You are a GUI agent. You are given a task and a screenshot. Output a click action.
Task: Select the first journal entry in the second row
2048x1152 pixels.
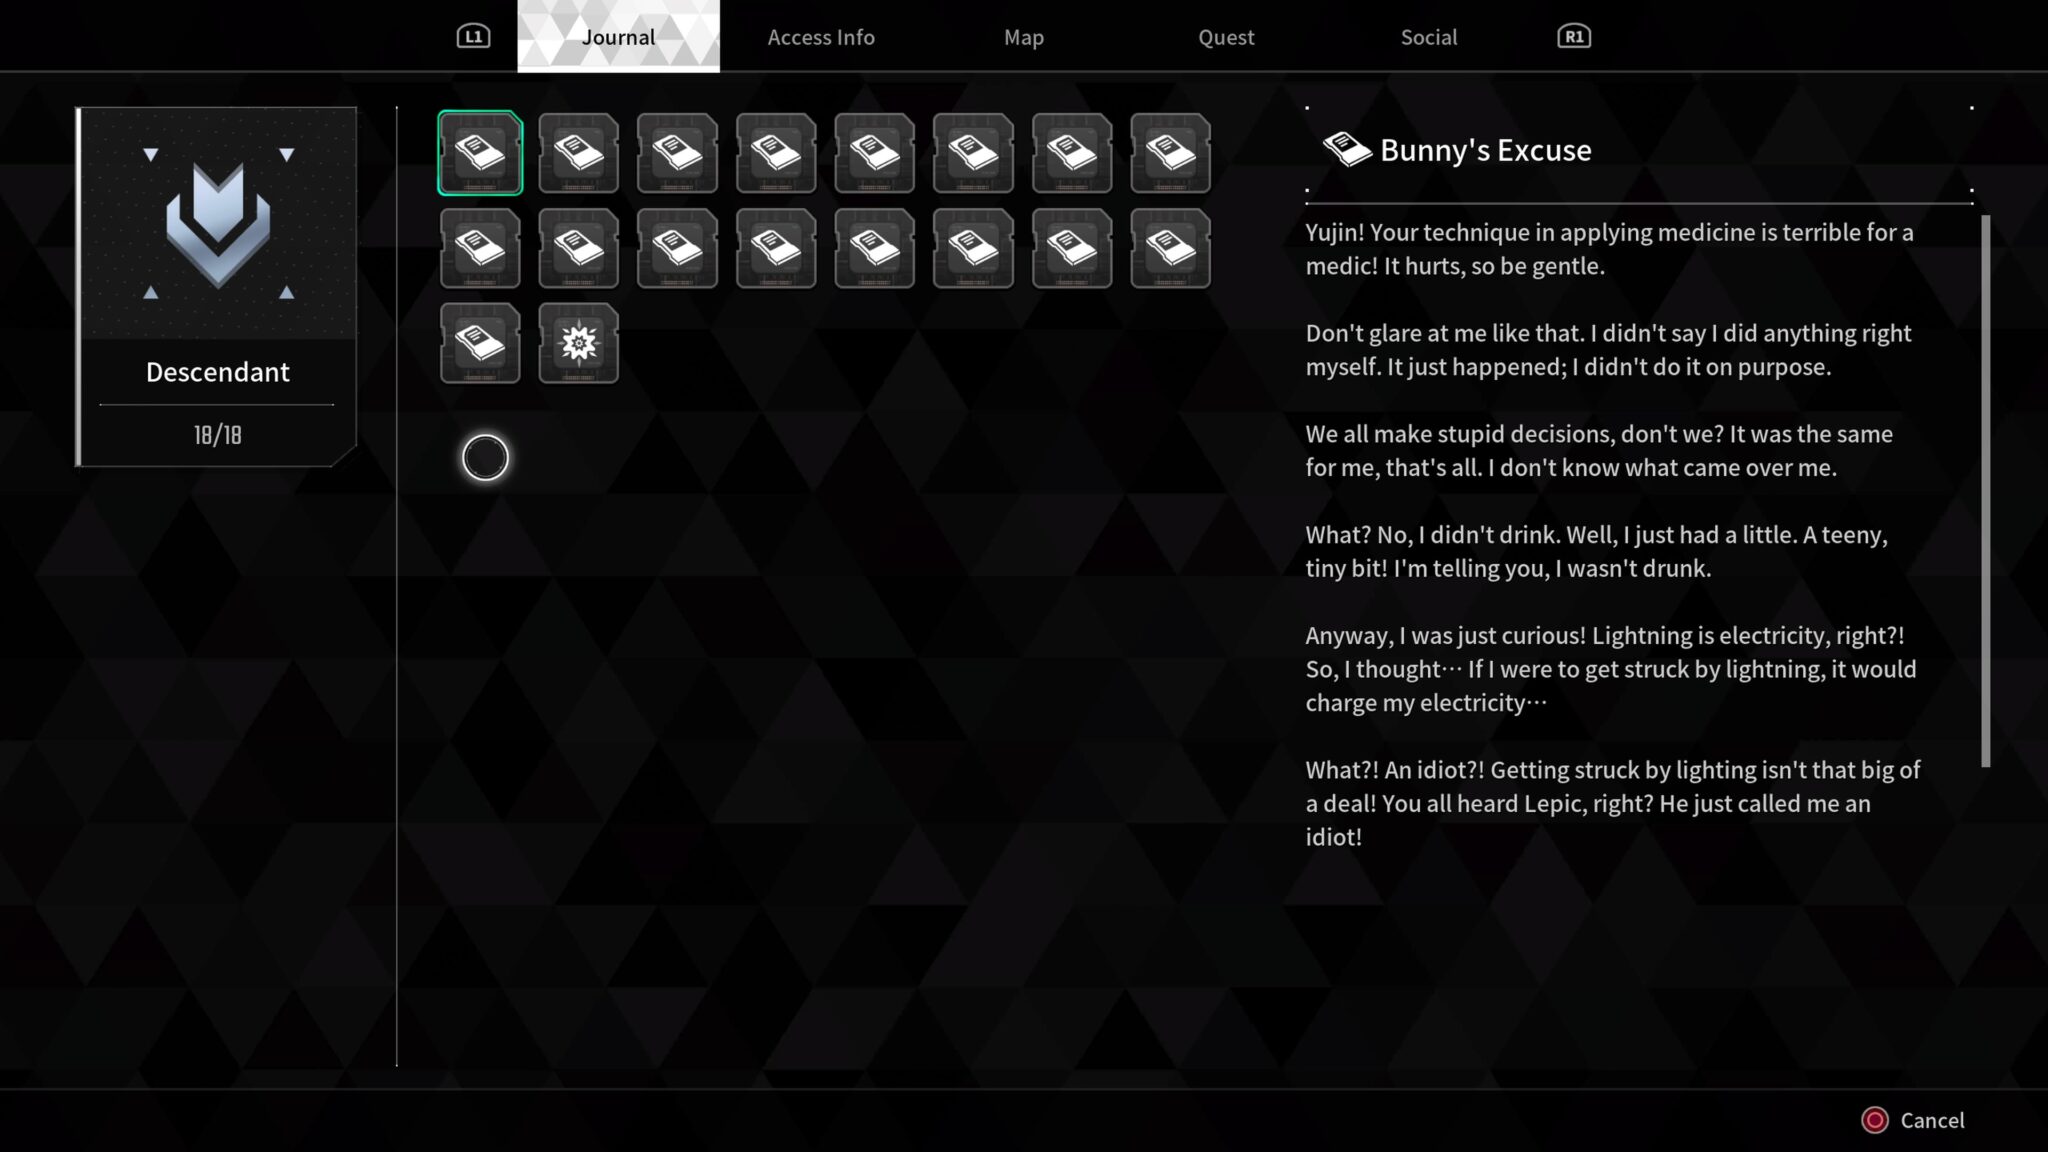click(x=480, y=248)
